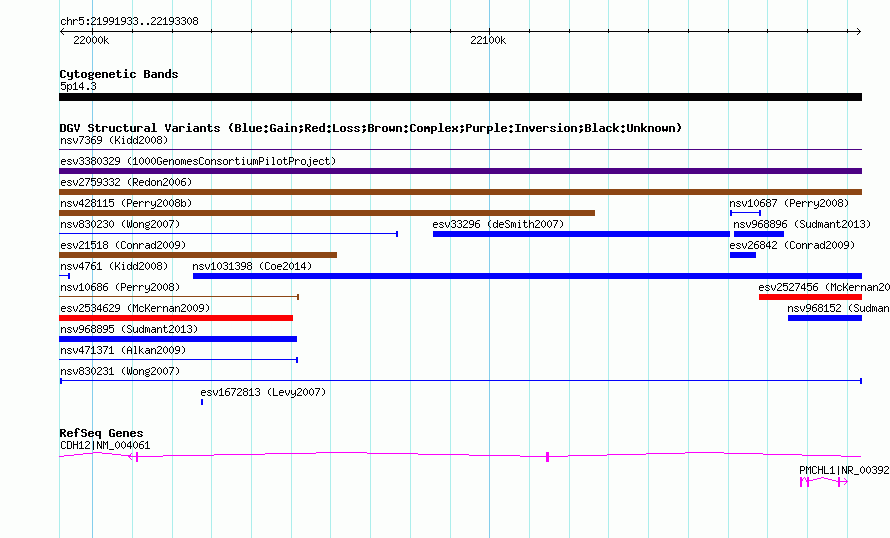The height and width of the screenshot is (538, 890).
Task: Click the chr5:21991933..22193308 coordinate label
Action: click(x=129, y=22)
